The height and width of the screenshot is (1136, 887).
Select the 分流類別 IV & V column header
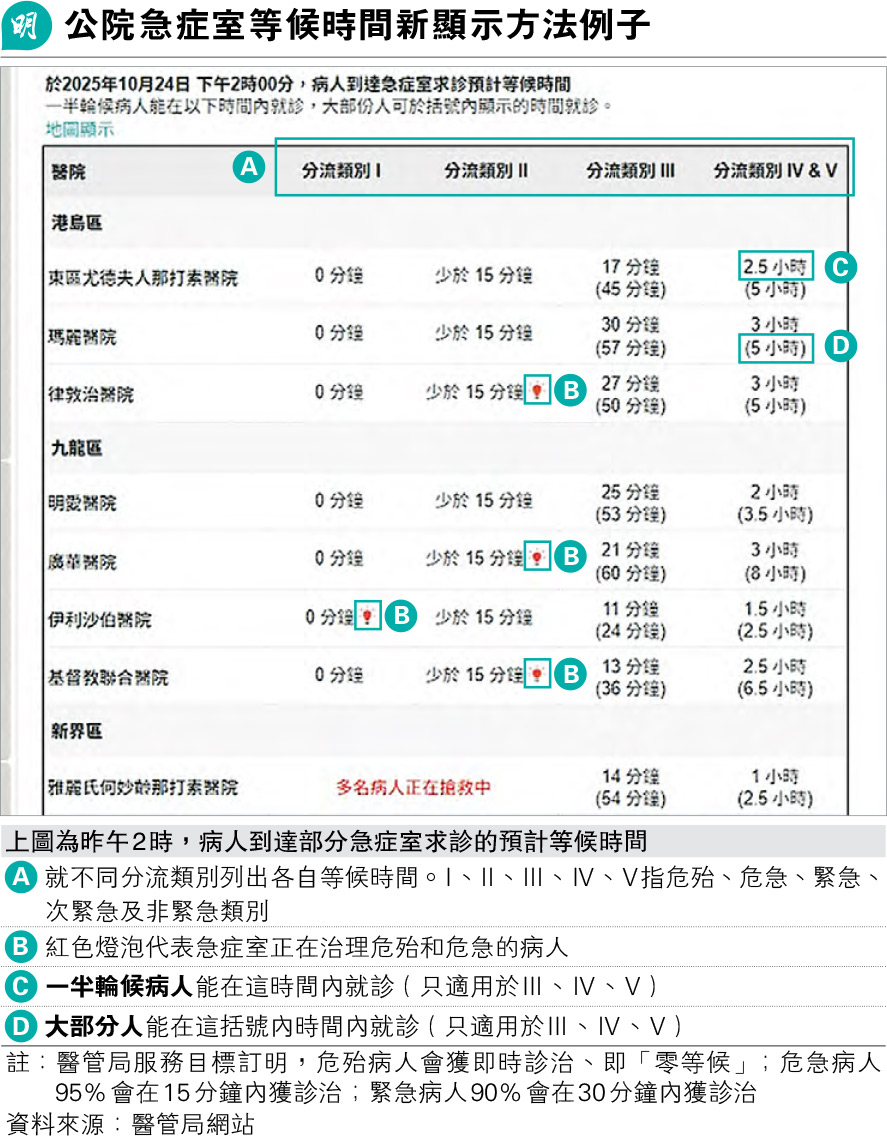(x=775, y=171)
